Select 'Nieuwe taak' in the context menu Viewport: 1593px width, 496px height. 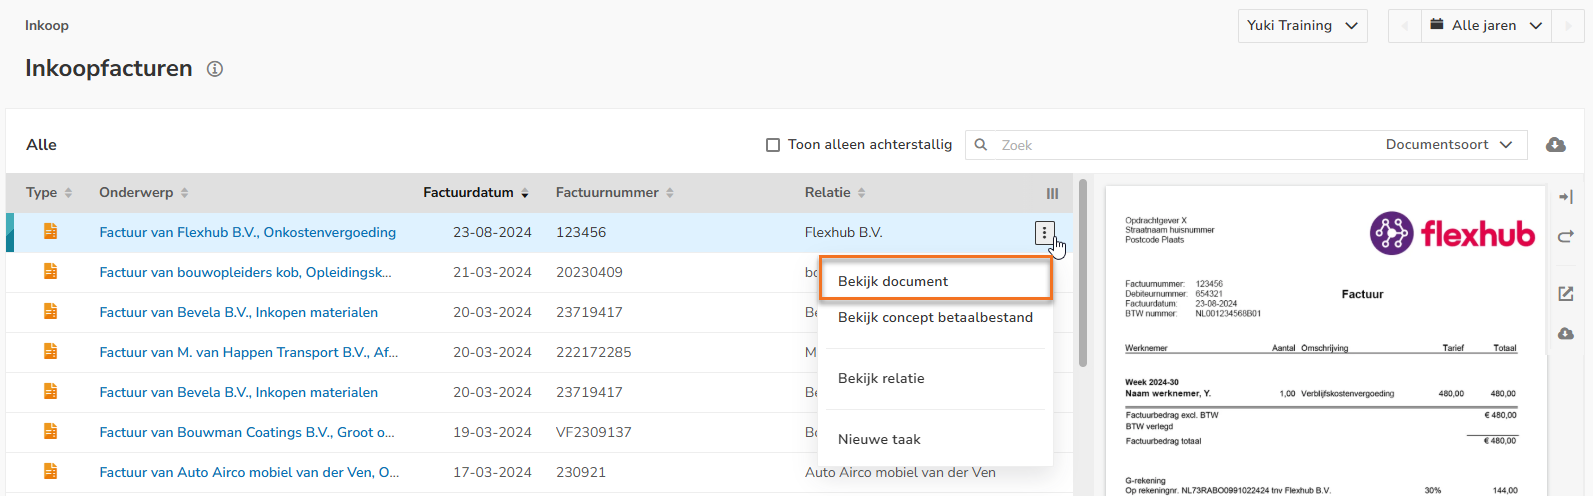click(879, 439)
